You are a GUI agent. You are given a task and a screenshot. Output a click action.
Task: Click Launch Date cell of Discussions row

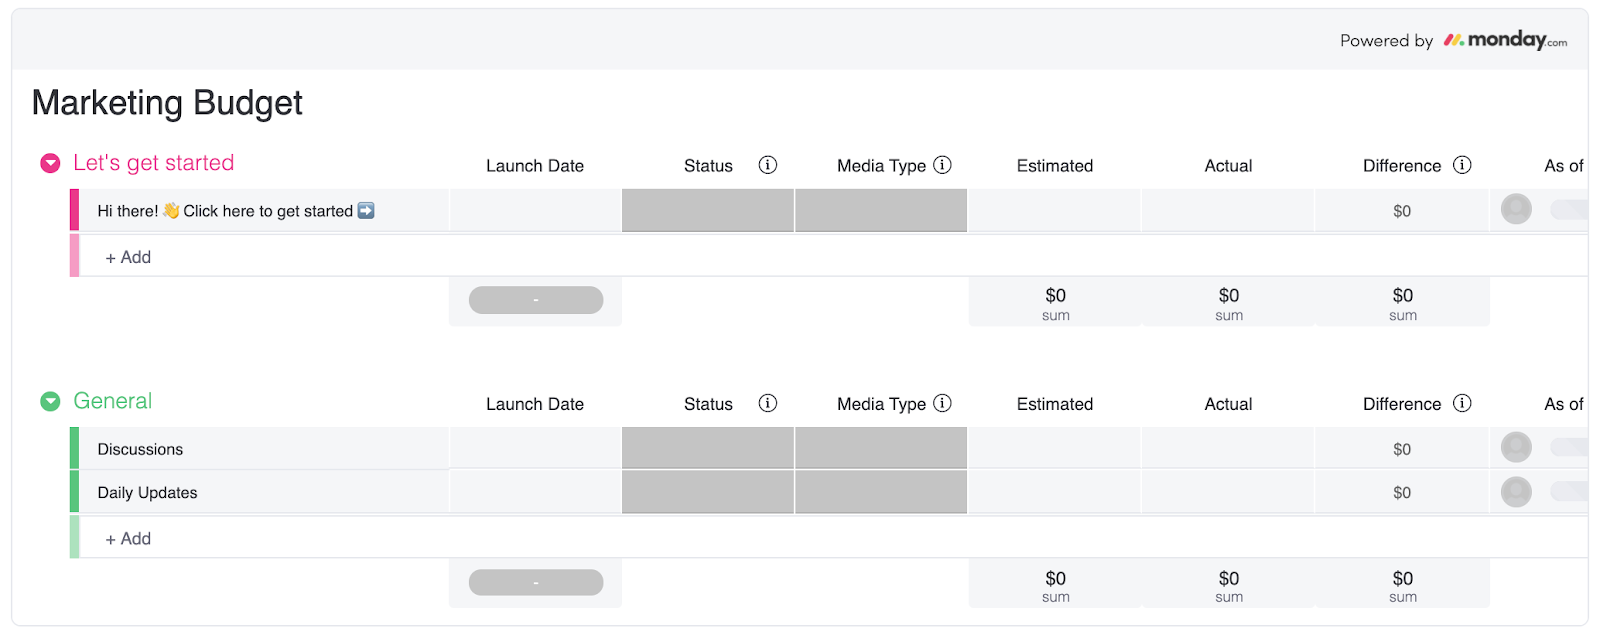click(535, 448)
